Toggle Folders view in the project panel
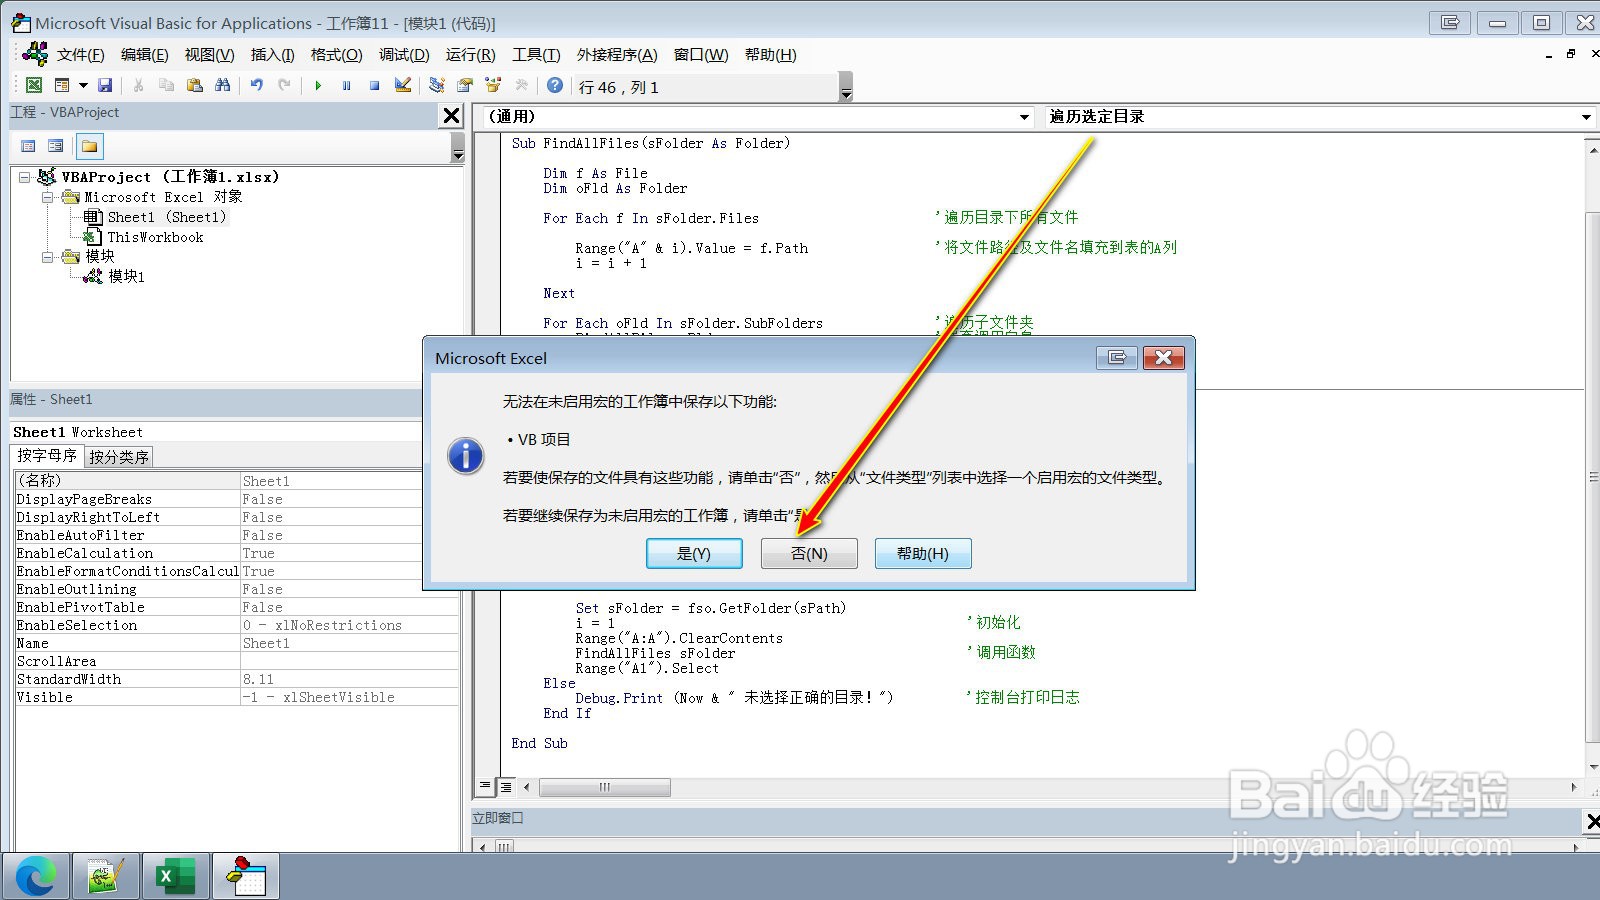 coord(89,146)
